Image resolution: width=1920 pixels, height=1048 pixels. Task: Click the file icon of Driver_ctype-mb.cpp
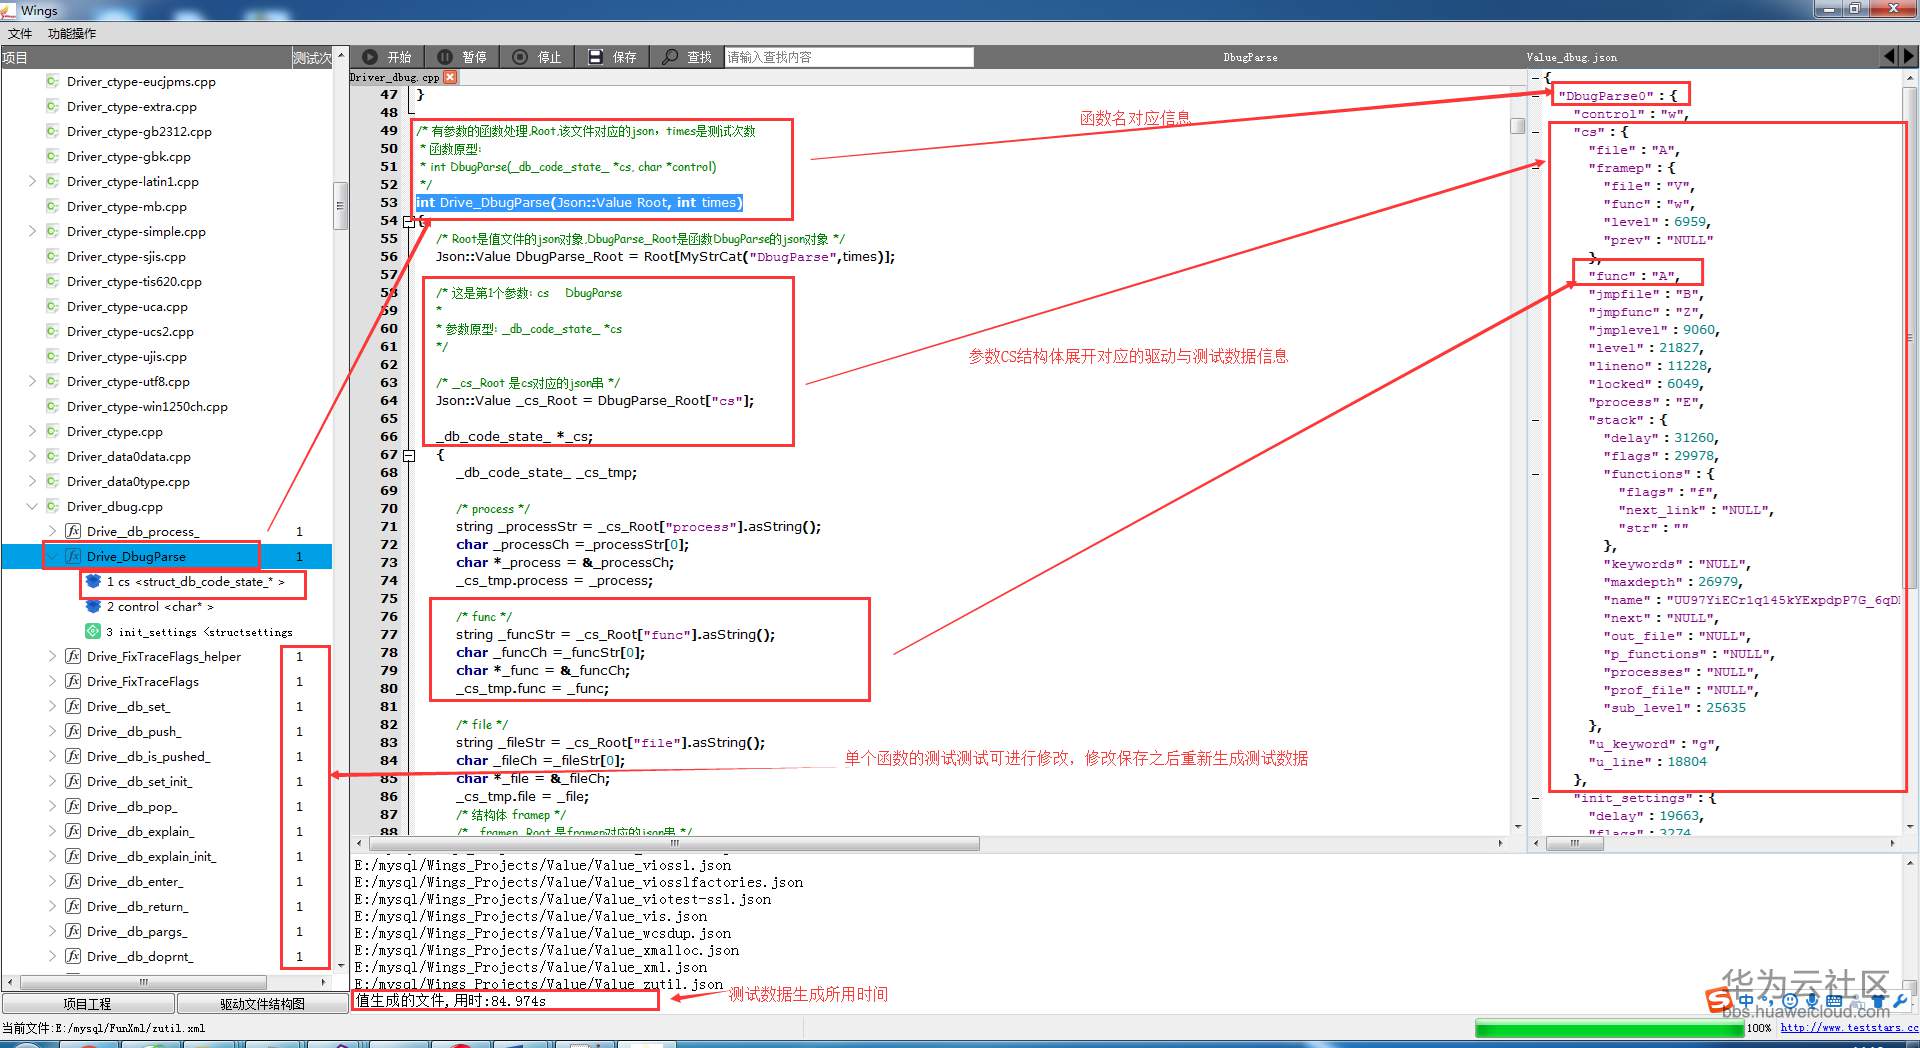click(52, 206)
